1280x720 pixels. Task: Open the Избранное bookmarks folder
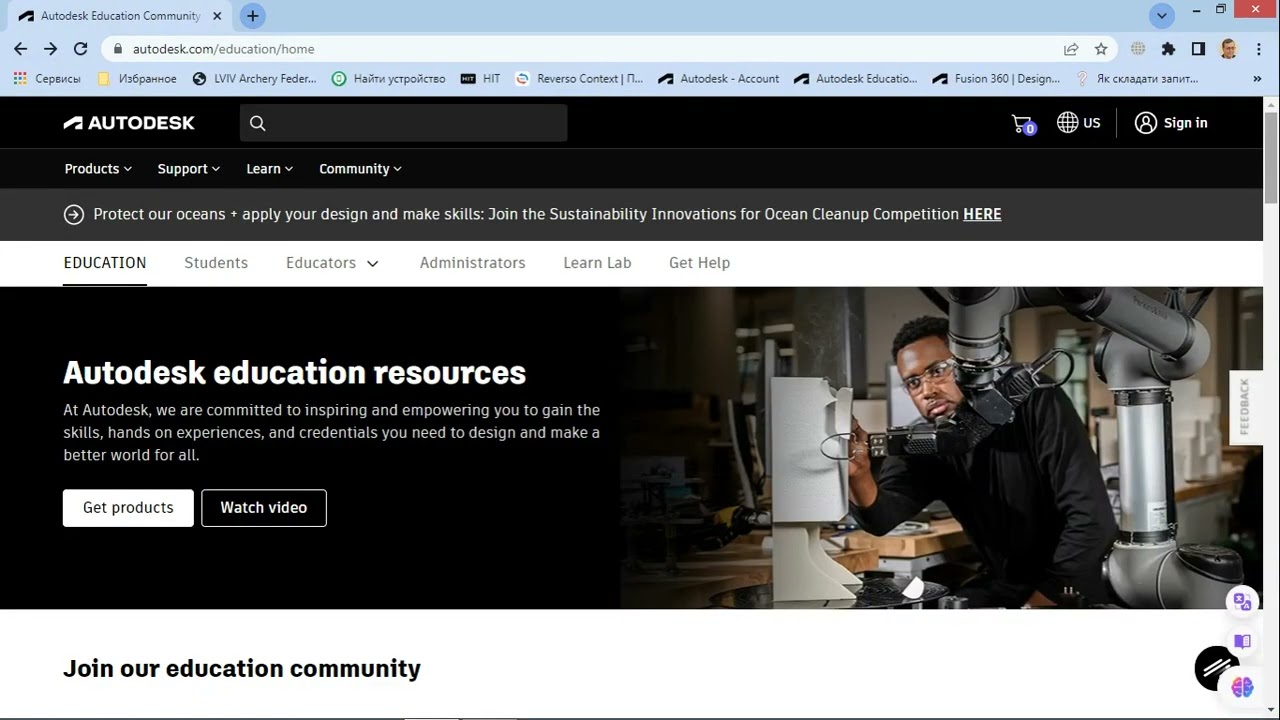click(137, 78)
